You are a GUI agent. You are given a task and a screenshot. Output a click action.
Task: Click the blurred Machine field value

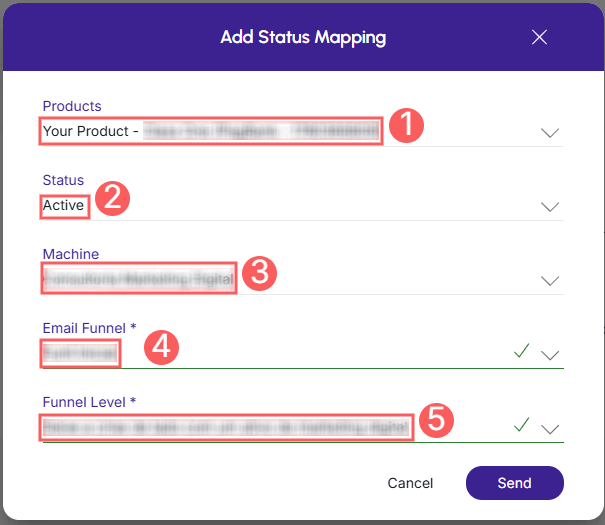139,279
